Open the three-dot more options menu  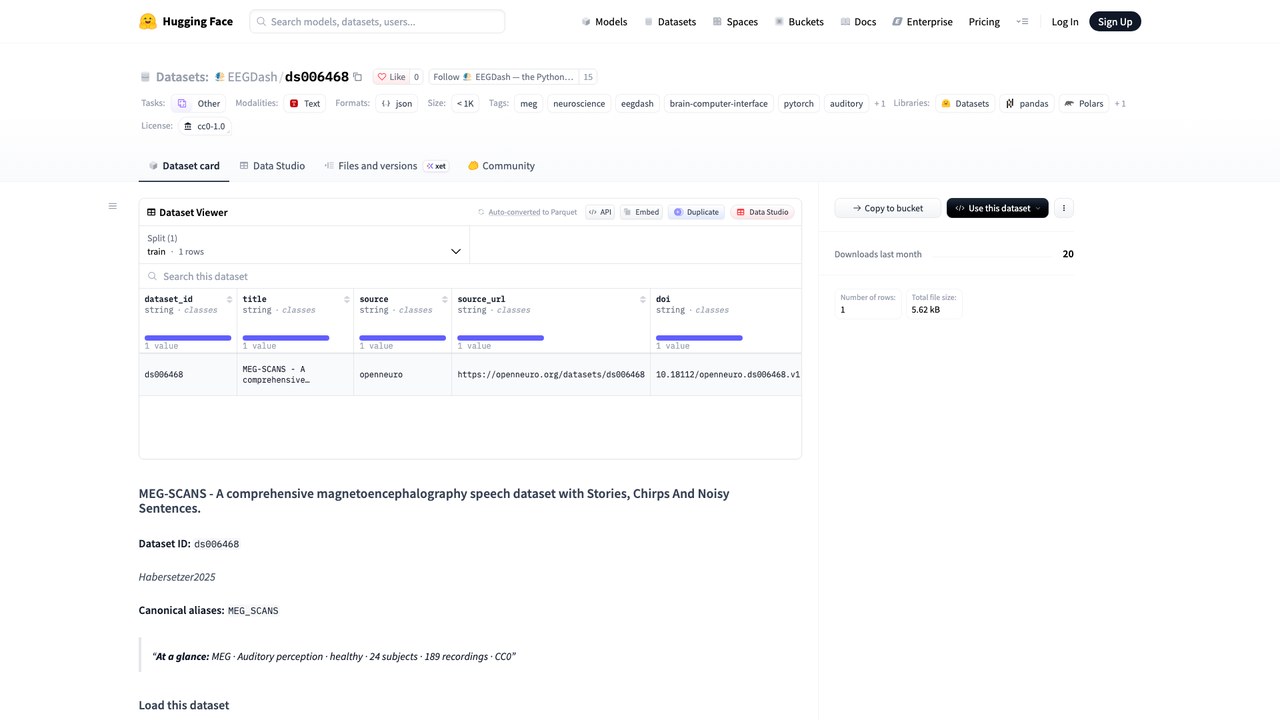(1064, 208)
